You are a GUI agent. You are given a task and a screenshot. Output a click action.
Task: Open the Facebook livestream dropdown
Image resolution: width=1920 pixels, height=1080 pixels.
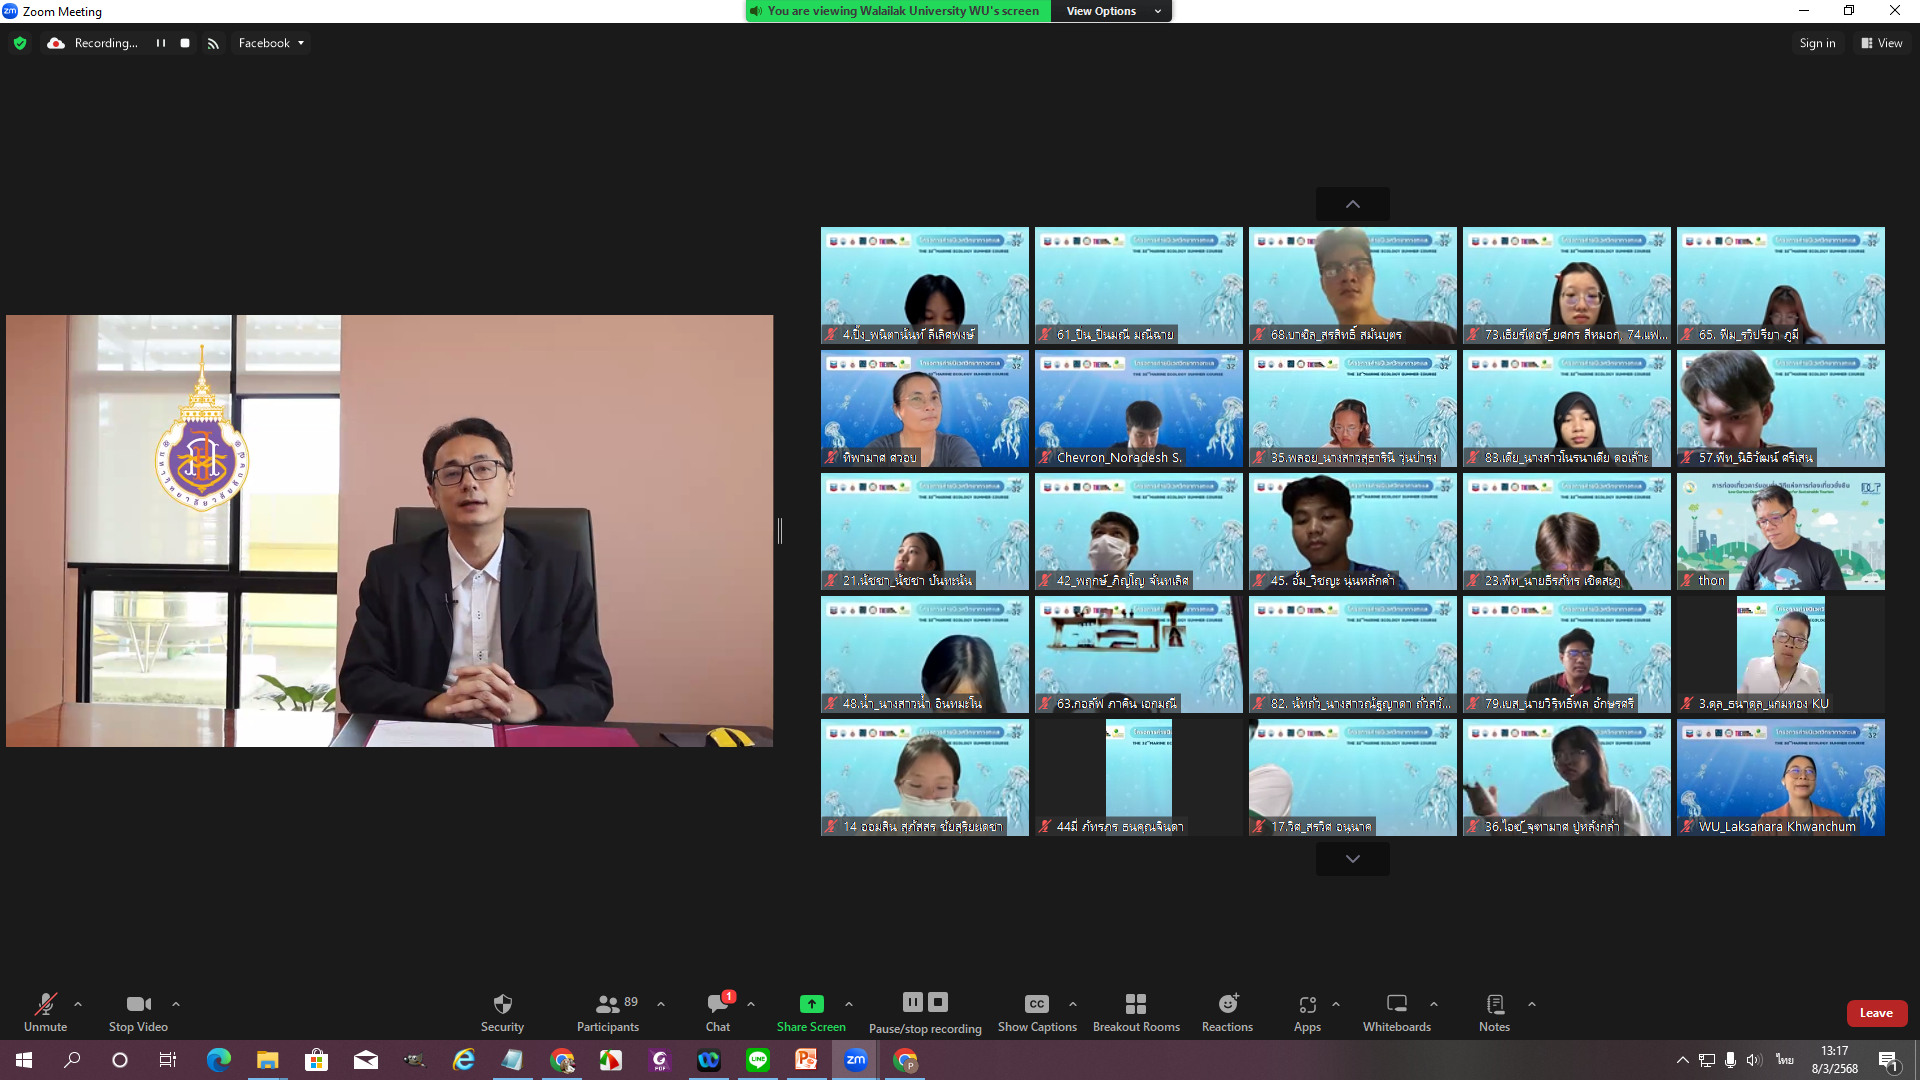pyautogui.click(x=271, y=43)
